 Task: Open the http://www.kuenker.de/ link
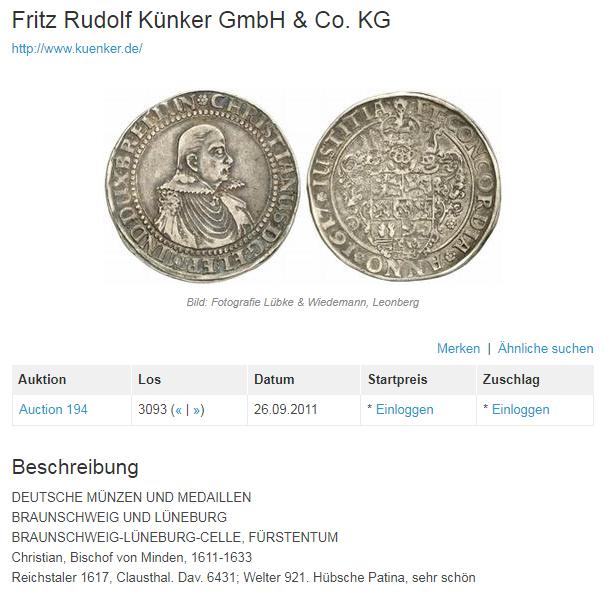point(77,49)
